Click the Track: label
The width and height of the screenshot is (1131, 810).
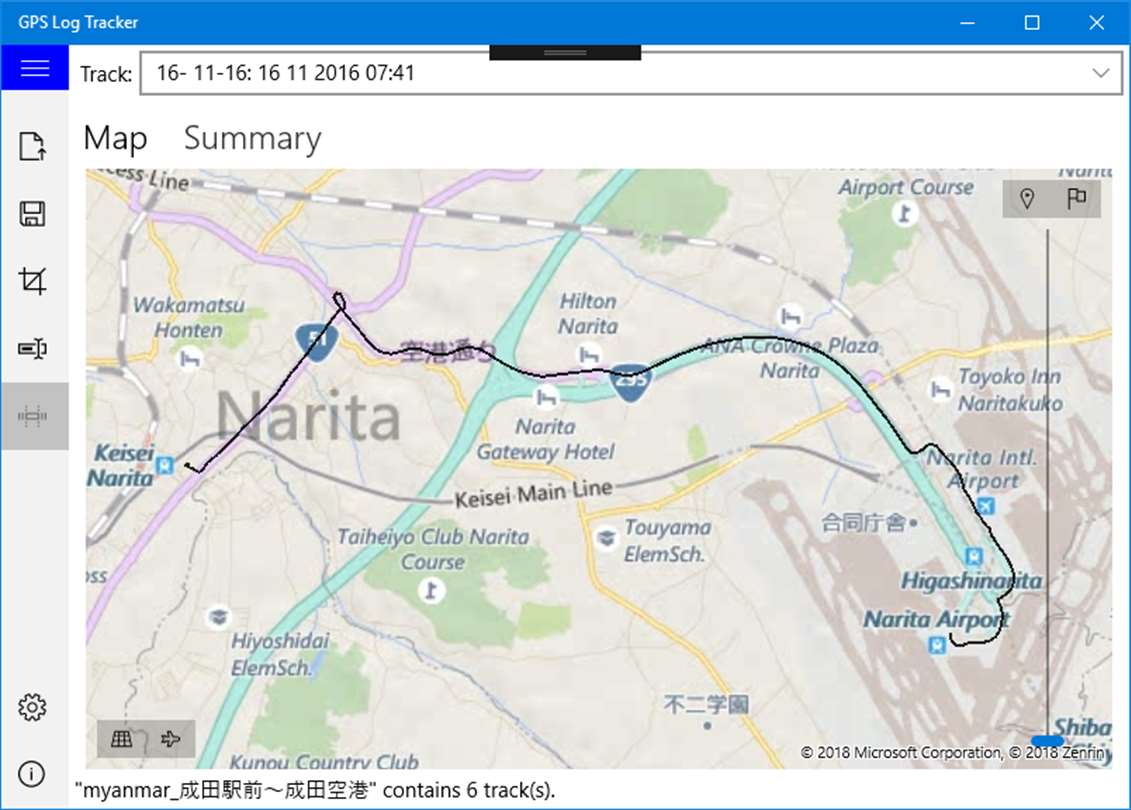(106, 74)
